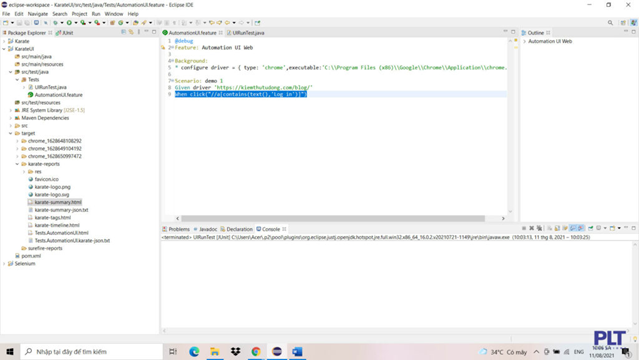Maximize the Package Explorer panel

pos(154,32)
